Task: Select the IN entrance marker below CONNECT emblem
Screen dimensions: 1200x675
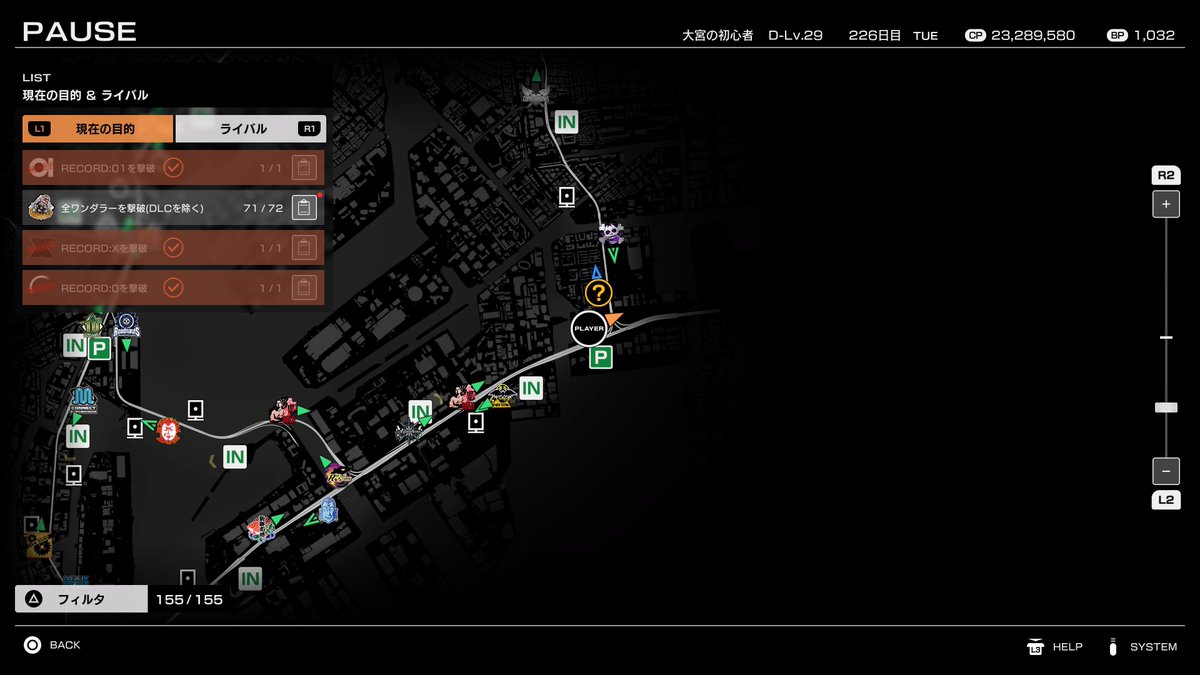Action: point(78,436)
